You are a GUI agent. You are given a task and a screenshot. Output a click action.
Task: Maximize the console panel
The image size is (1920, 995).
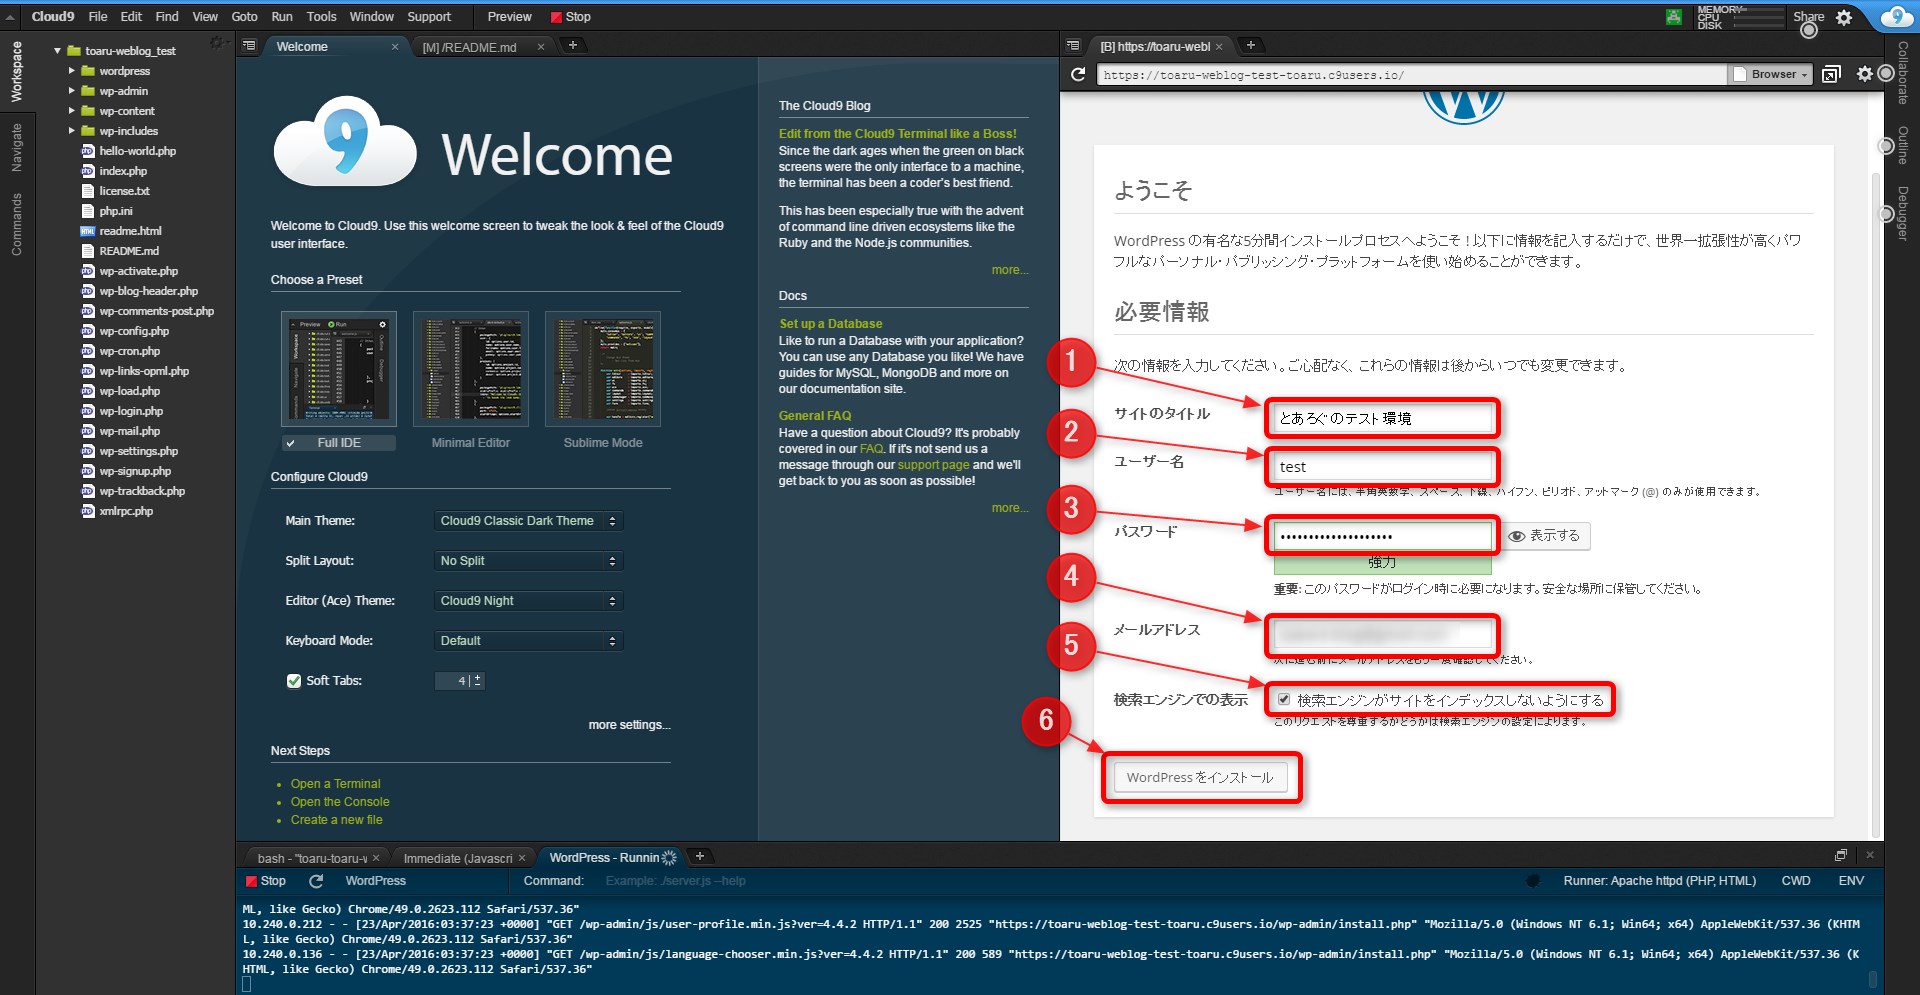(1840, 855)
